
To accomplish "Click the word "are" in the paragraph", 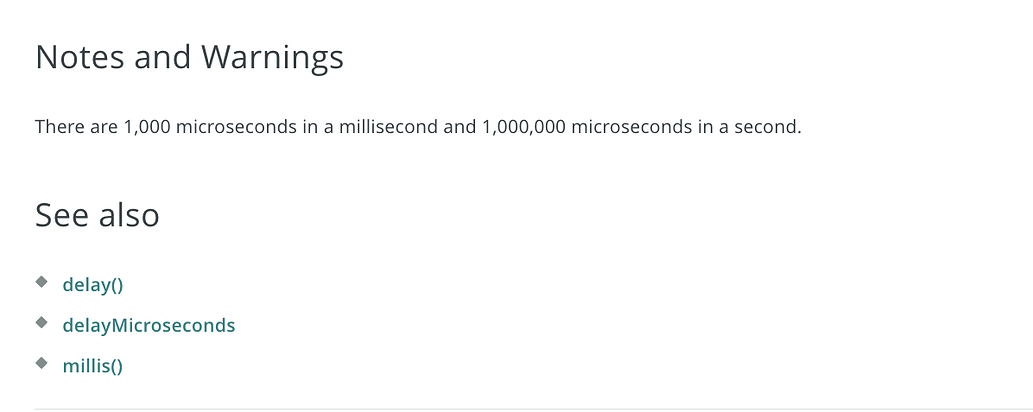I will pos(103,128).
